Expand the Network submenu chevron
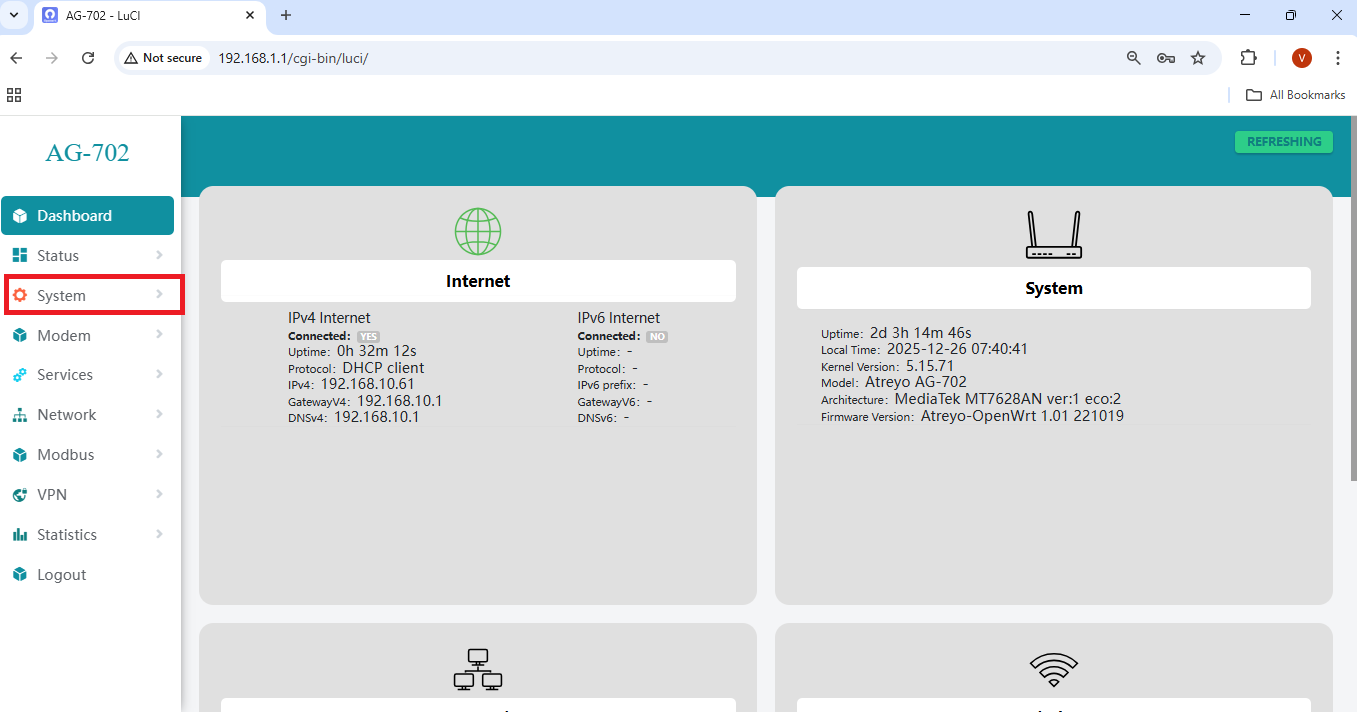 pos(159,414)
